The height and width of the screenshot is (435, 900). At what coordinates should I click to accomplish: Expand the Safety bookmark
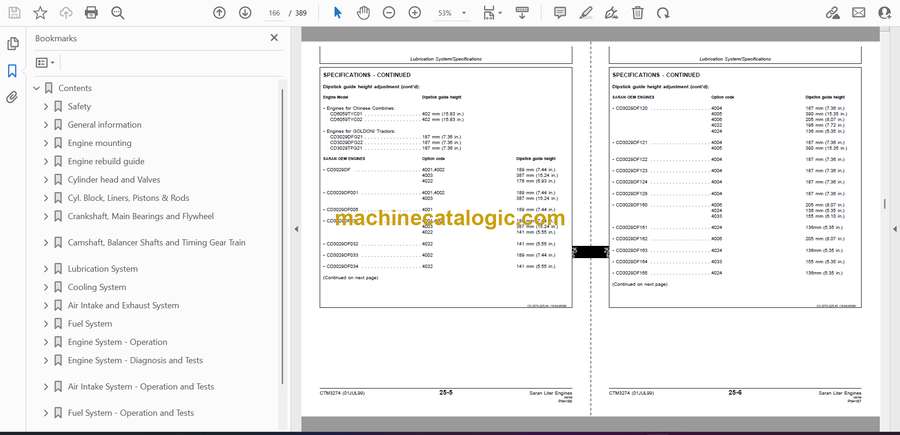point(46,107)
